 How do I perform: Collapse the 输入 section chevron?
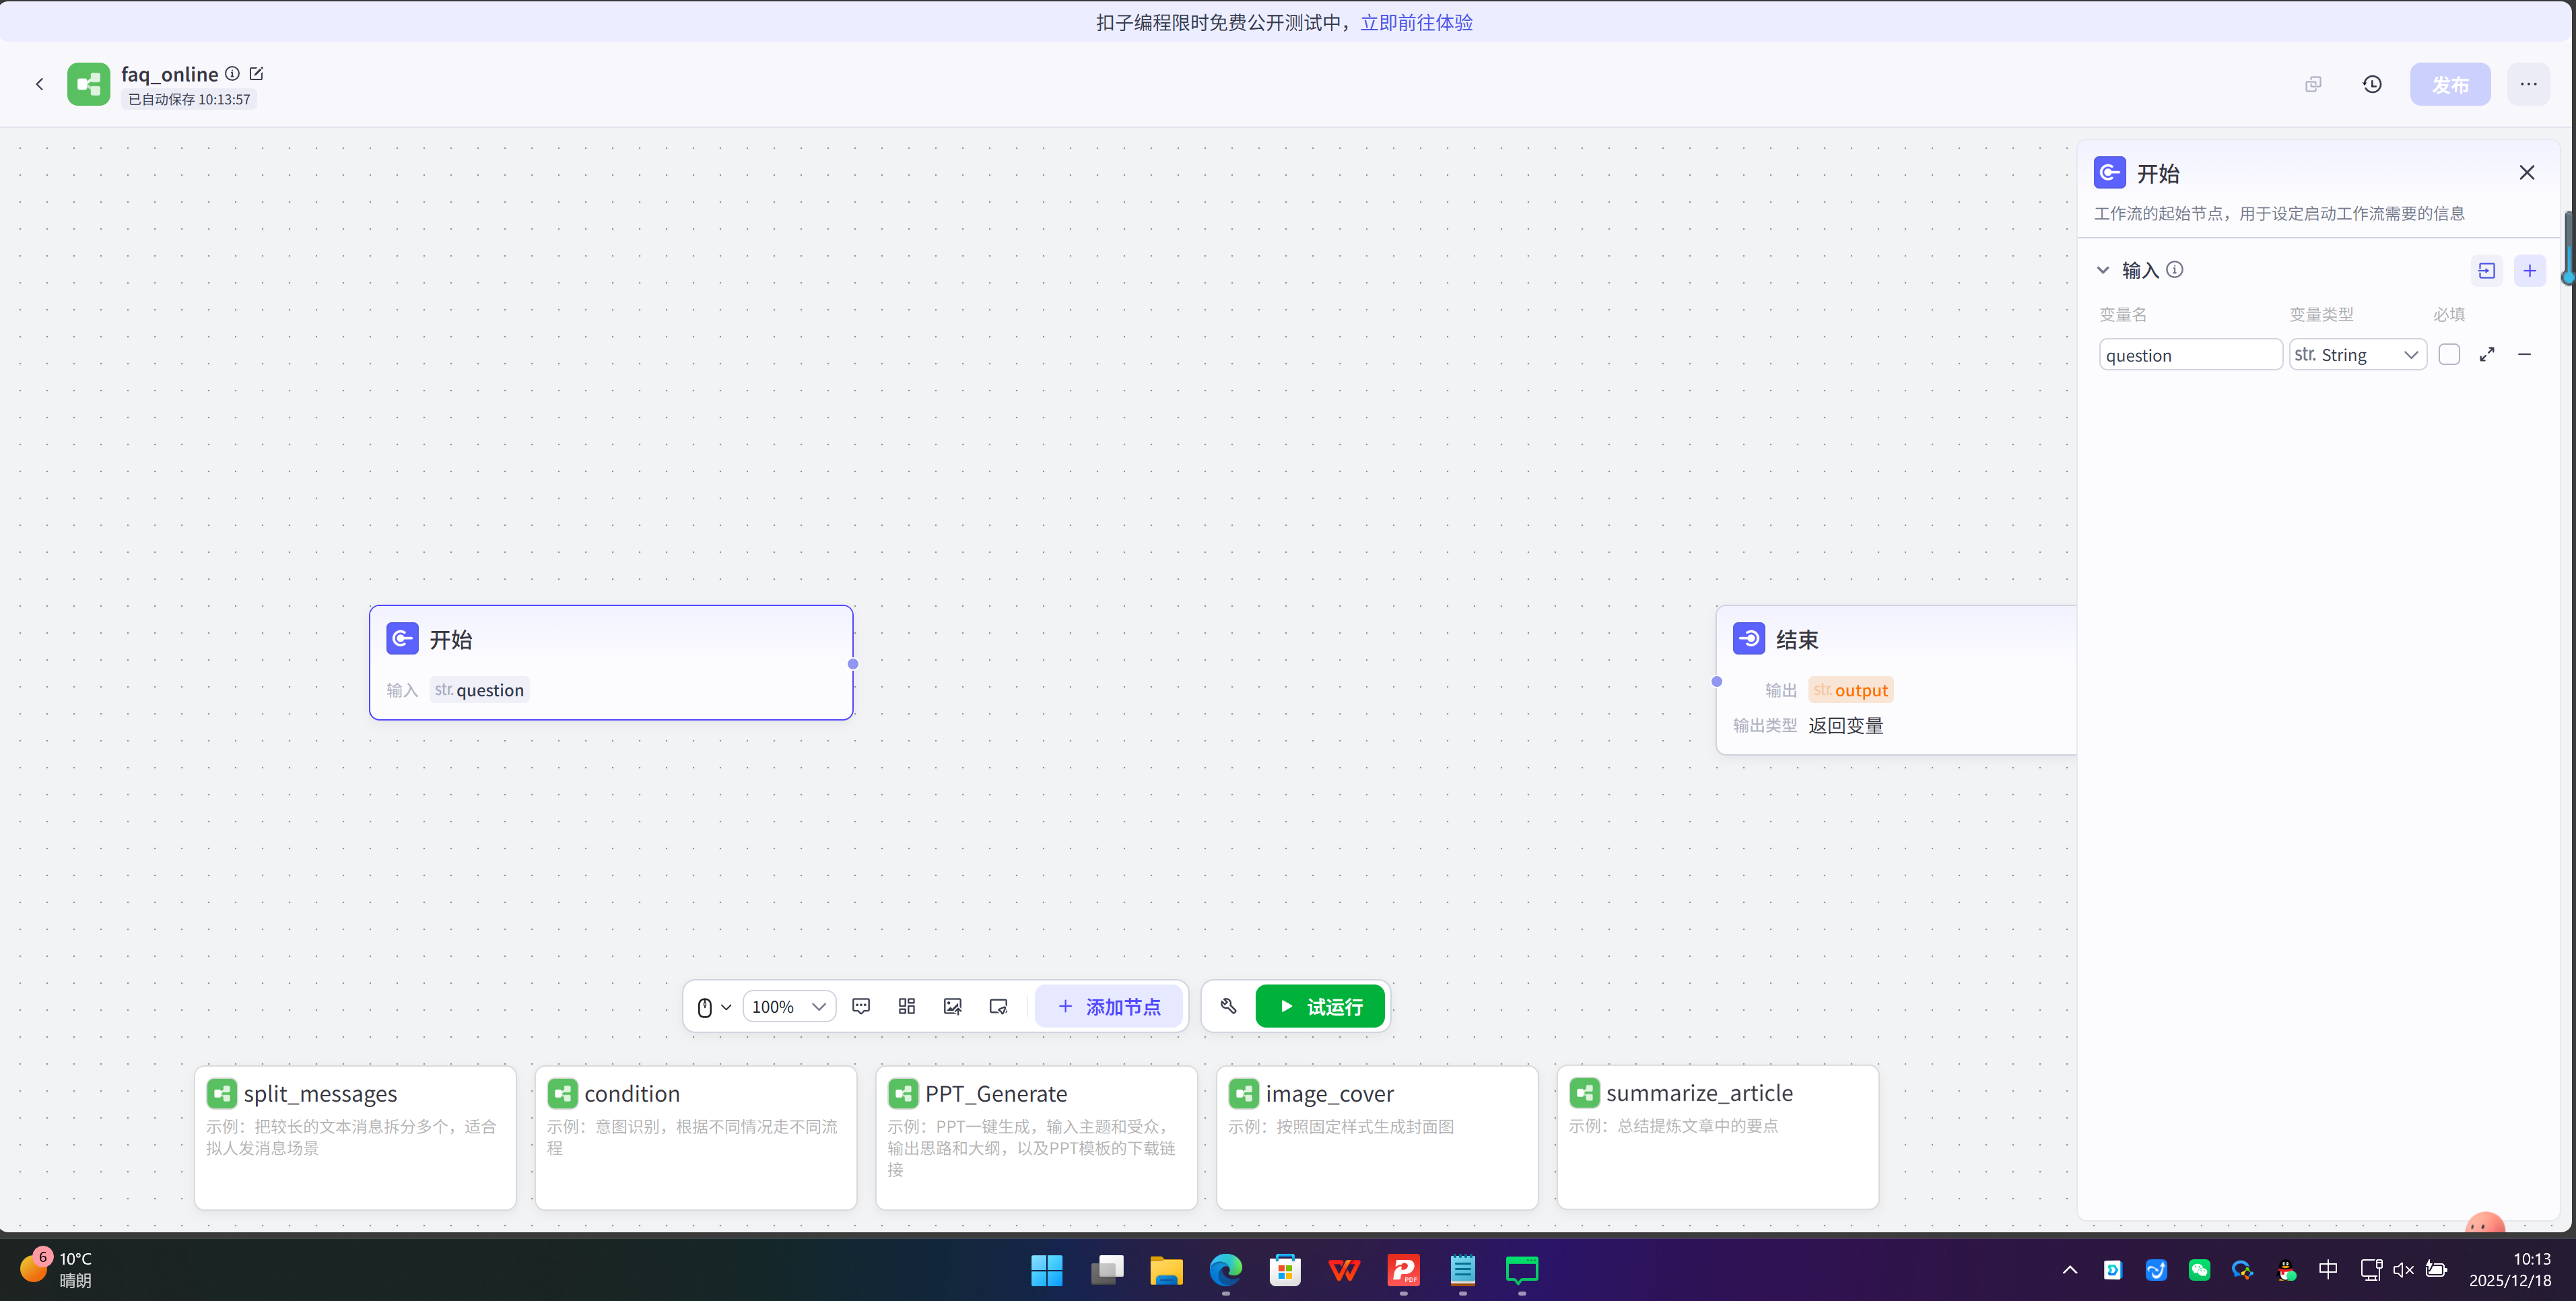click(2103, 270)
